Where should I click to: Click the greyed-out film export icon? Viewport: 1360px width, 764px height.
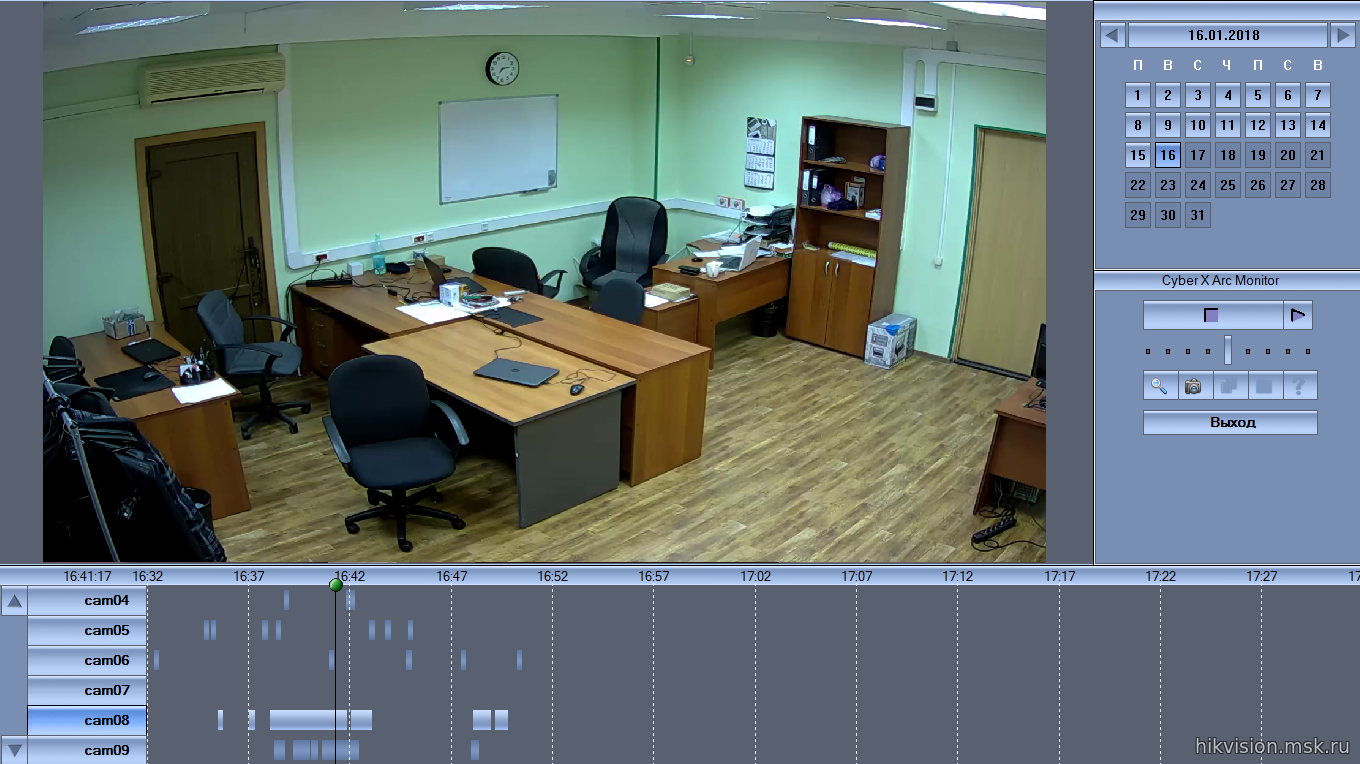[x=1230, y=386]
